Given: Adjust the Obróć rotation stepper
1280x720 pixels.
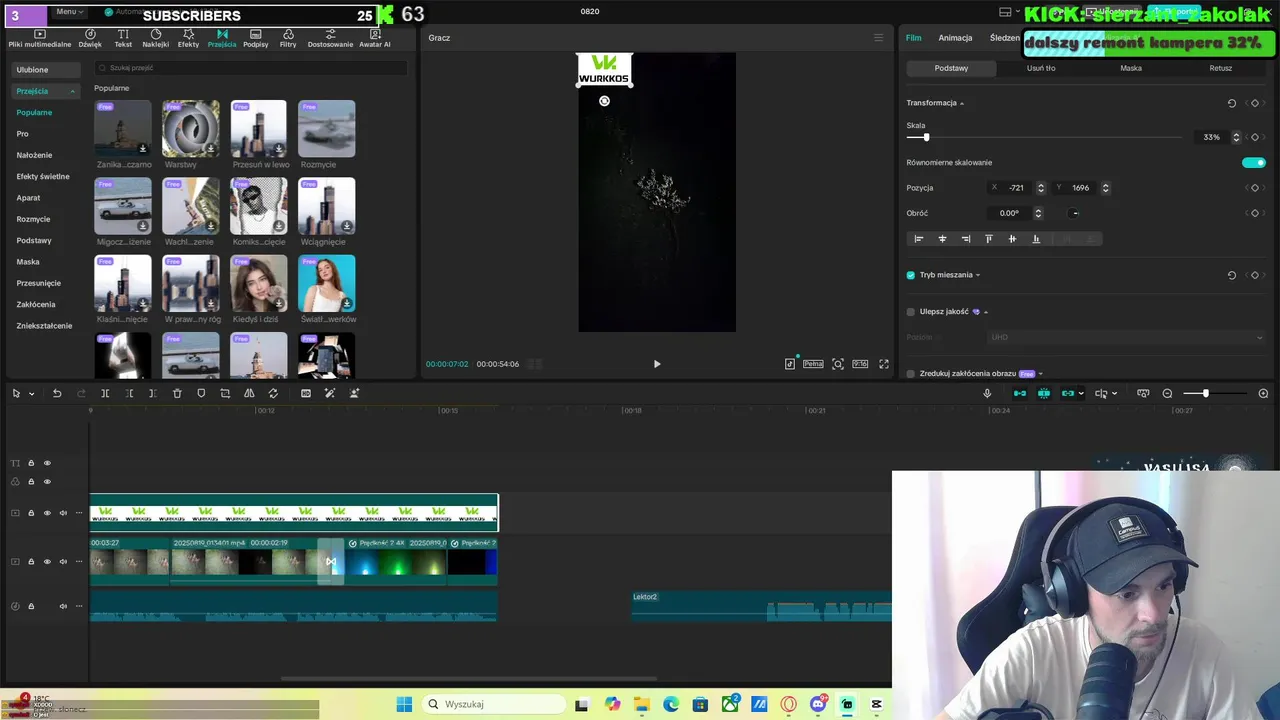Looking at the screenshot, I should [x=1038, y=213].
